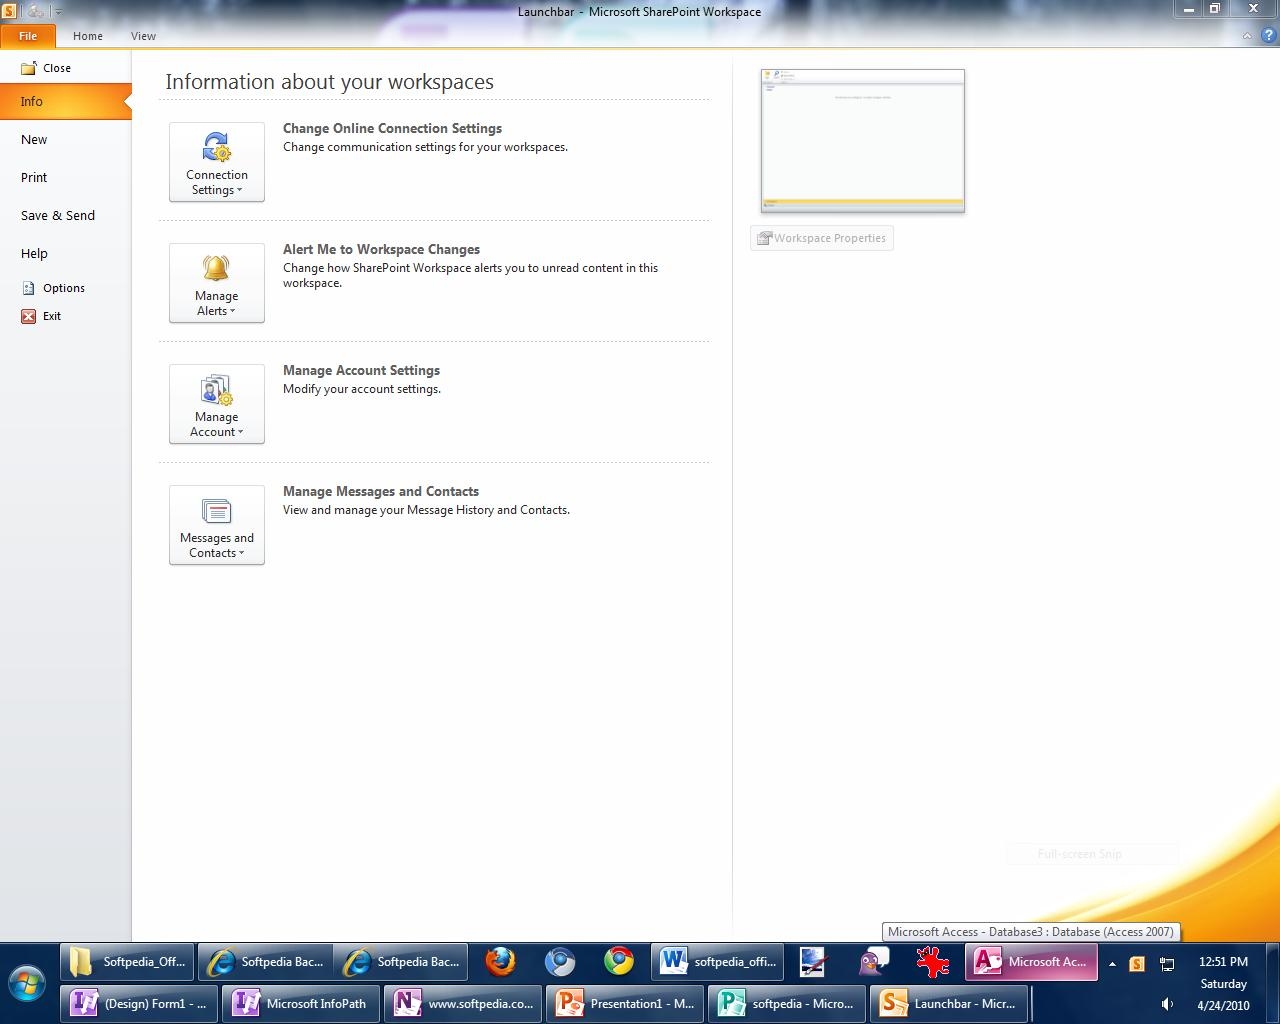The image size is (1280, 1024).
Task: Switch to the Home ribbon tab
Action: [x=88, y=36]
